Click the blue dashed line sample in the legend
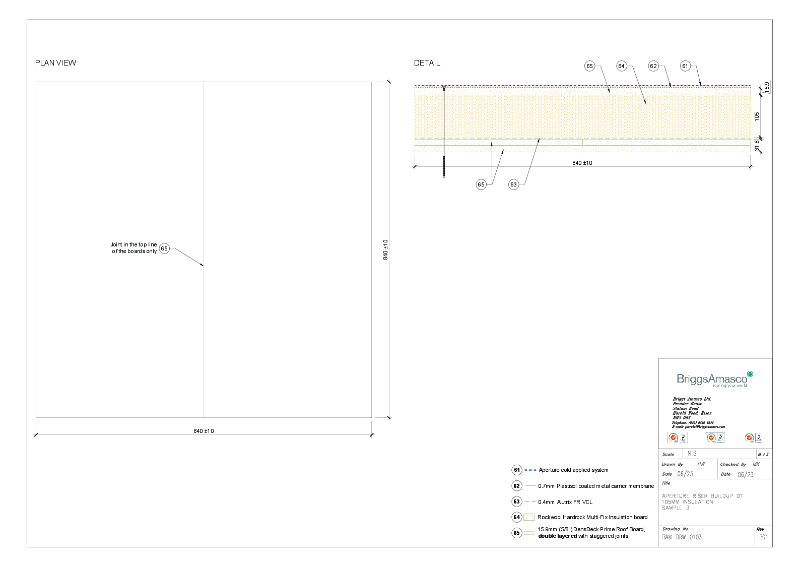Screen dimensions: 800x566 [x=530, y=470]
